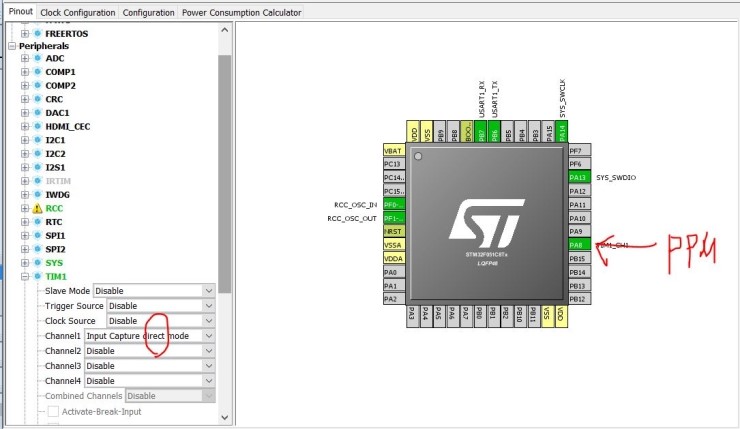Open the Combined Channels dropdown
This screenshot has width=740, height=429.
(170, 396)
